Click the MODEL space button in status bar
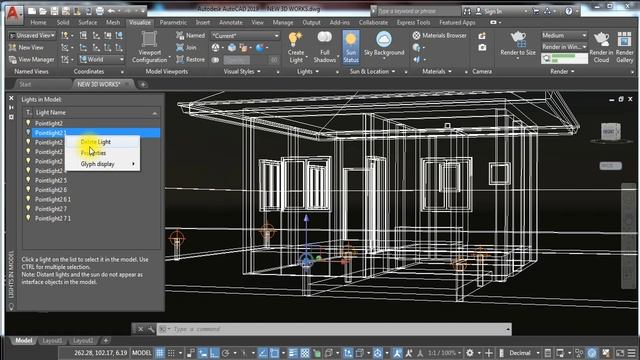The width and height of the screenshot is (640, 360). pos(142,353)
